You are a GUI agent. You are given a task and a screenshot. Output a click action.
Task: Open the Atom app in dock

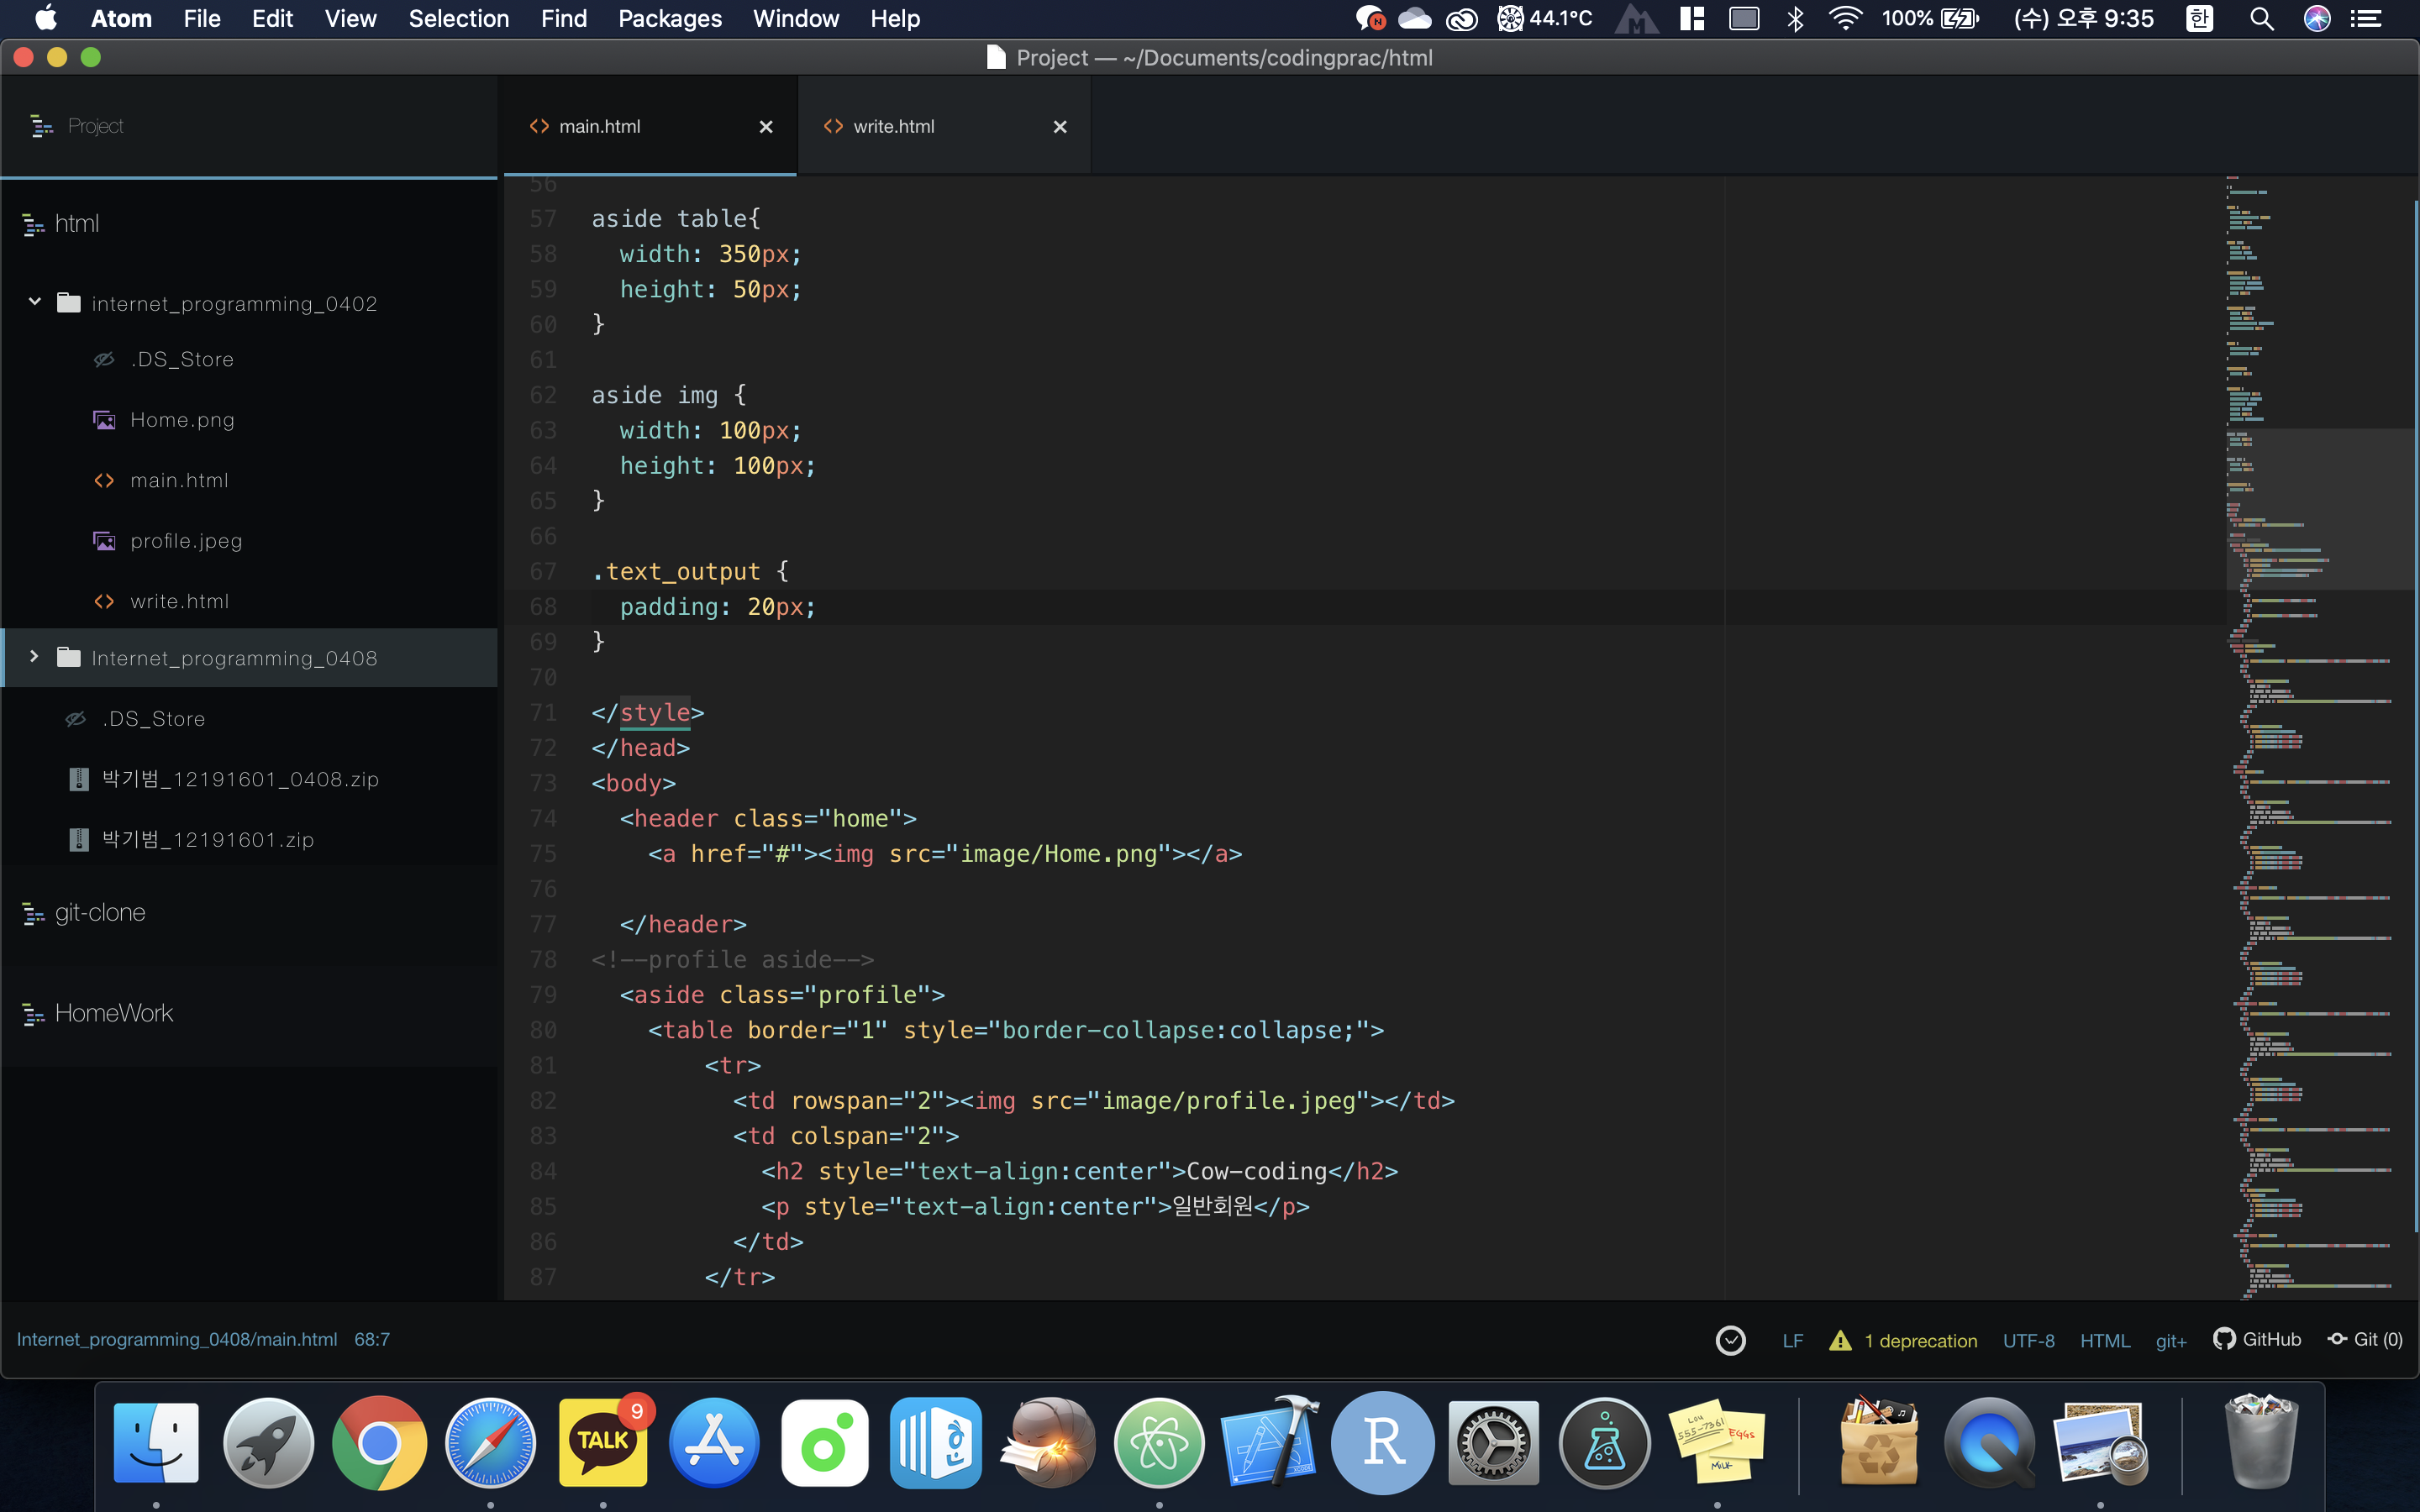point(1159,1443)
